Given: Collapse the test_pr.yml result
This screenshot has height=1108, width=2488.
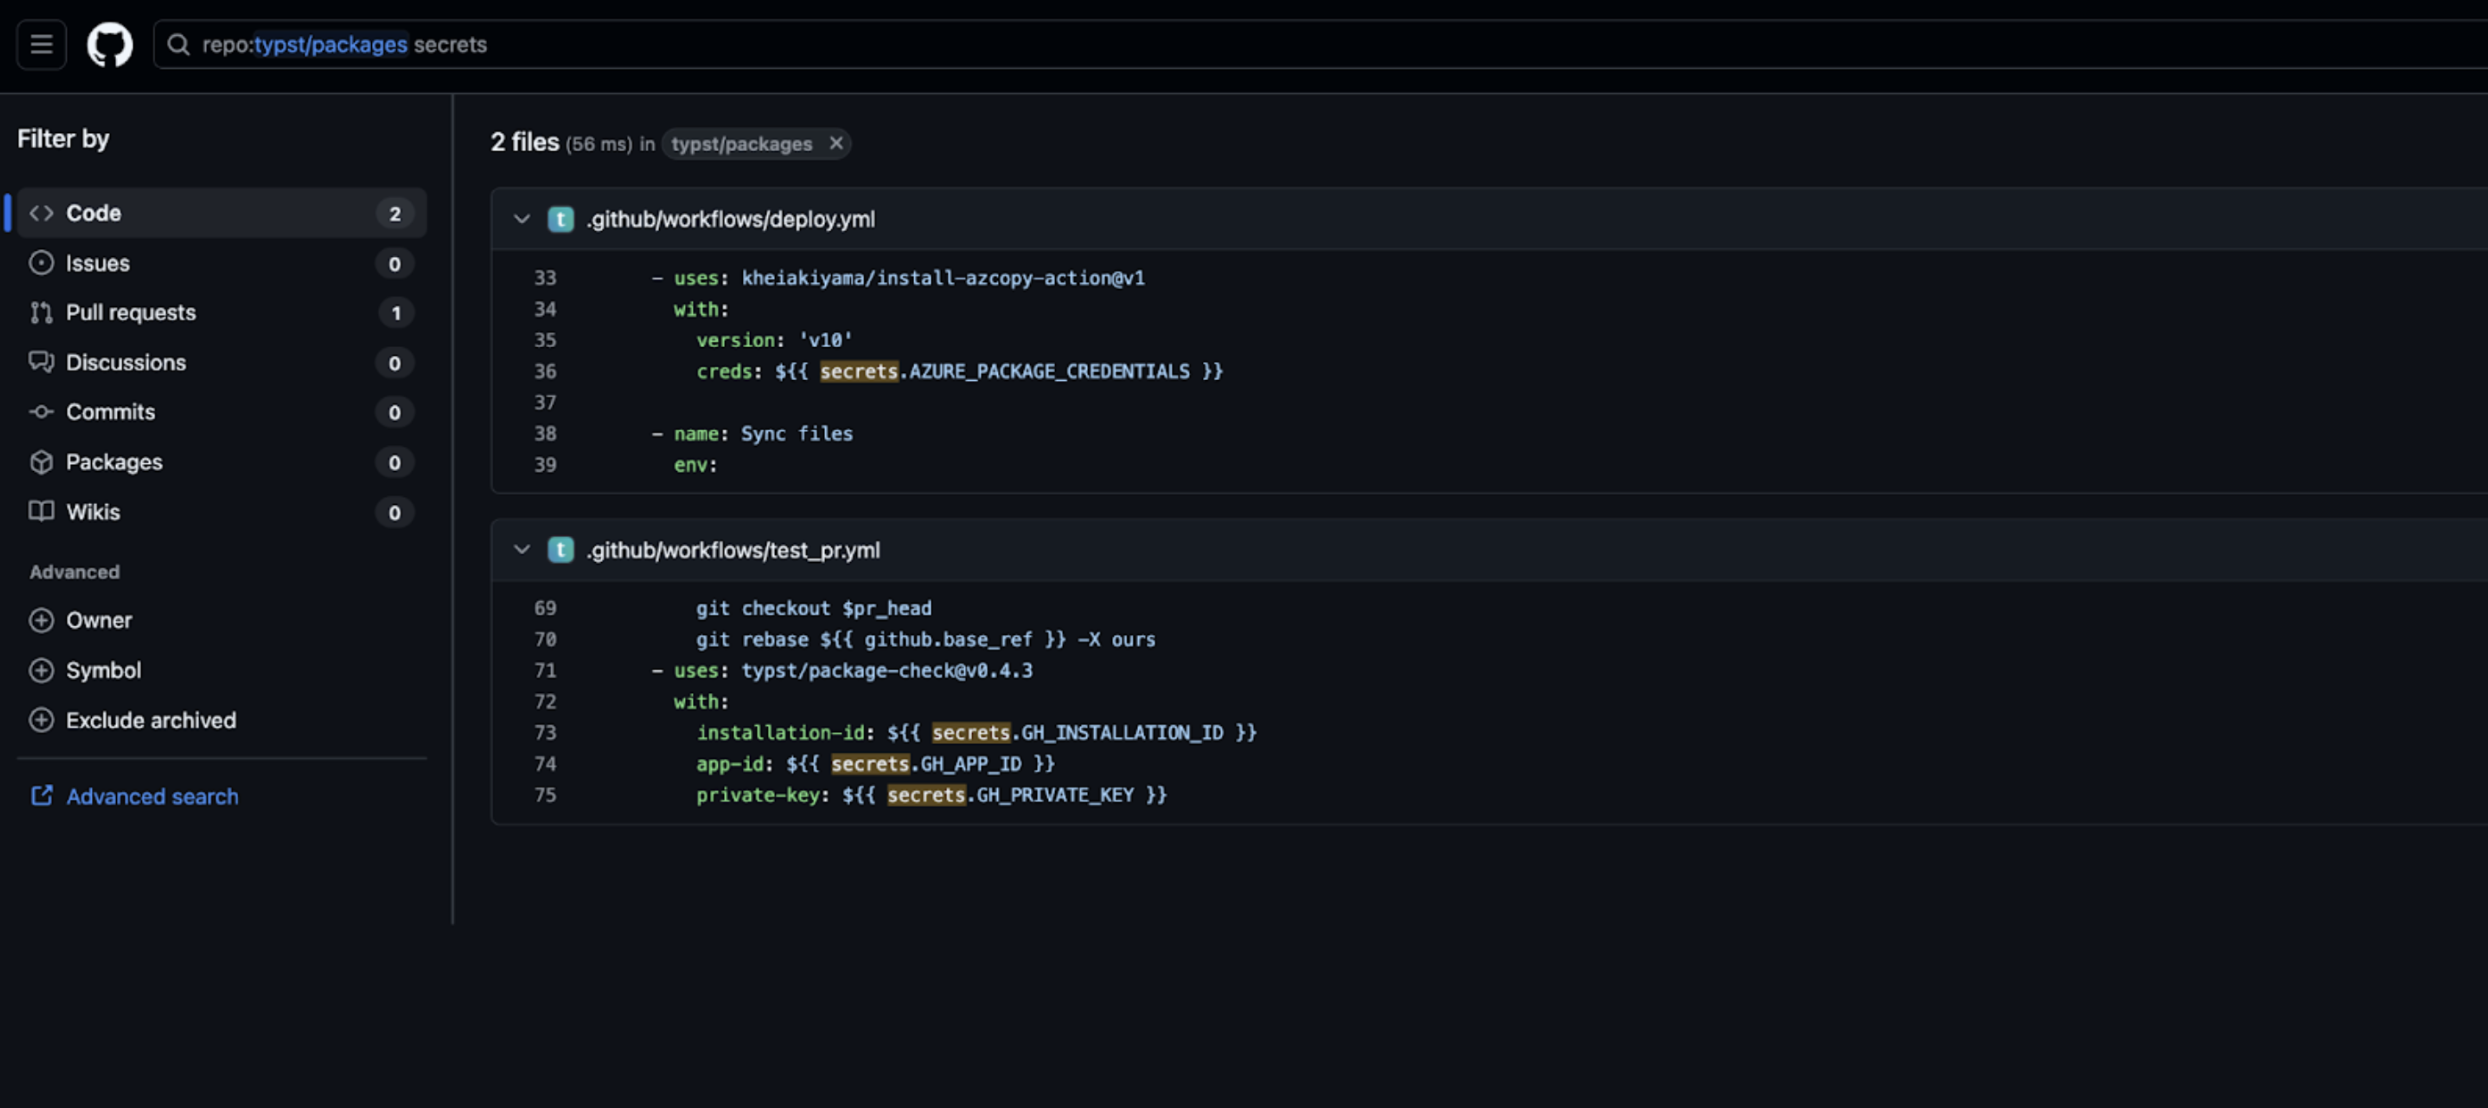Looking at the screenshot, I should (521, 550).
